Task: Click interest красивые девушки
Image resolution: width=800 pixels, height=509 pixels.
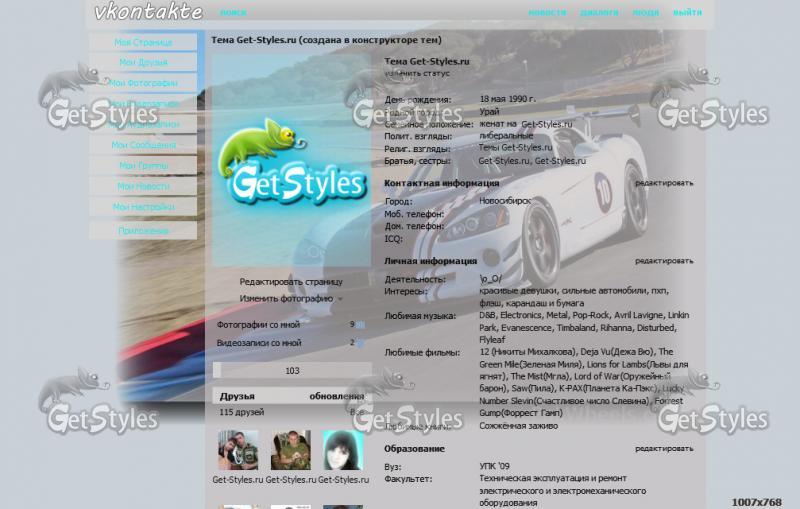Action: coord(518,291)
